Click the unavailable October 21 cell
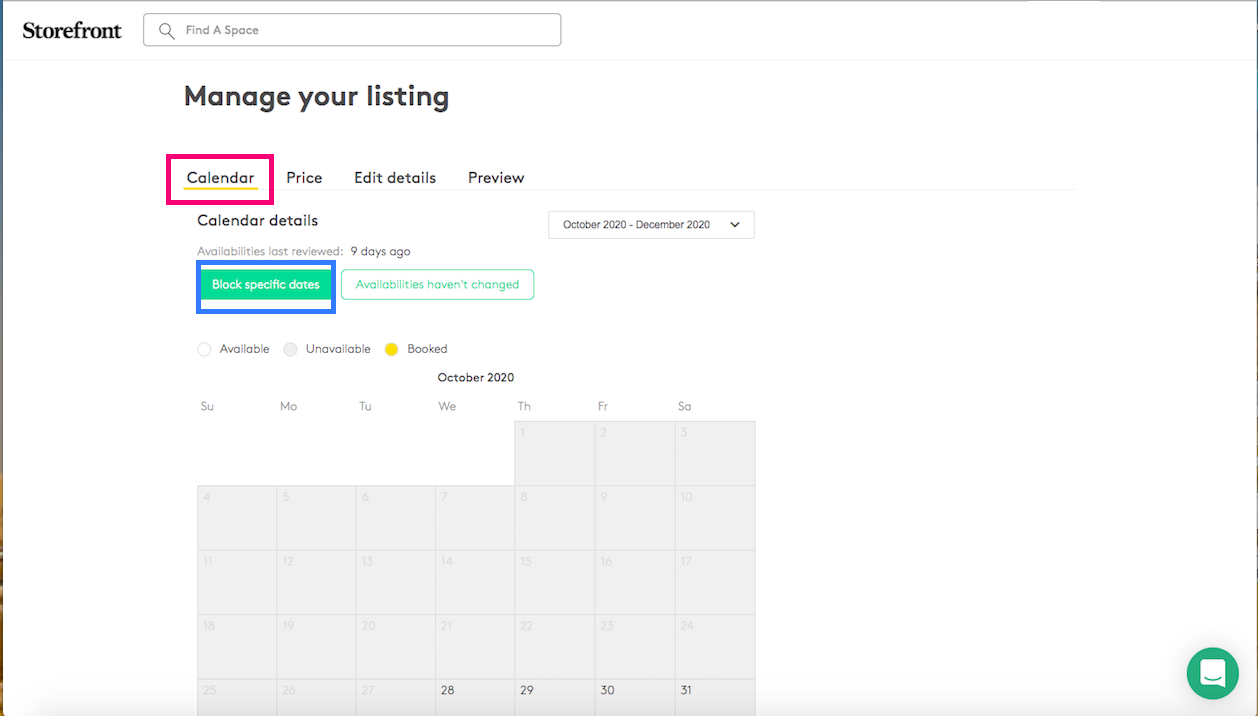This screenshot has width=1258, height=716. [x=475, y=647]
